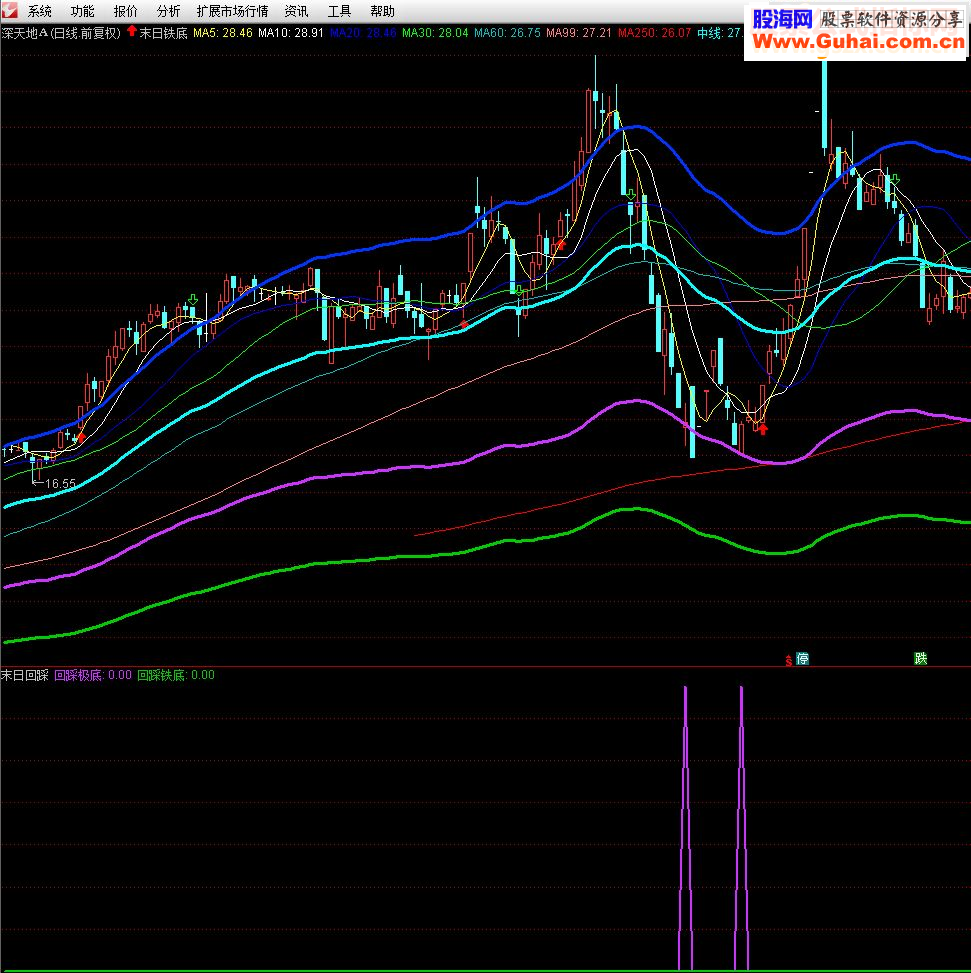Click the MA99: 27.21 value
The height and width of the screenshot is (973, 971).
[579, 33]
